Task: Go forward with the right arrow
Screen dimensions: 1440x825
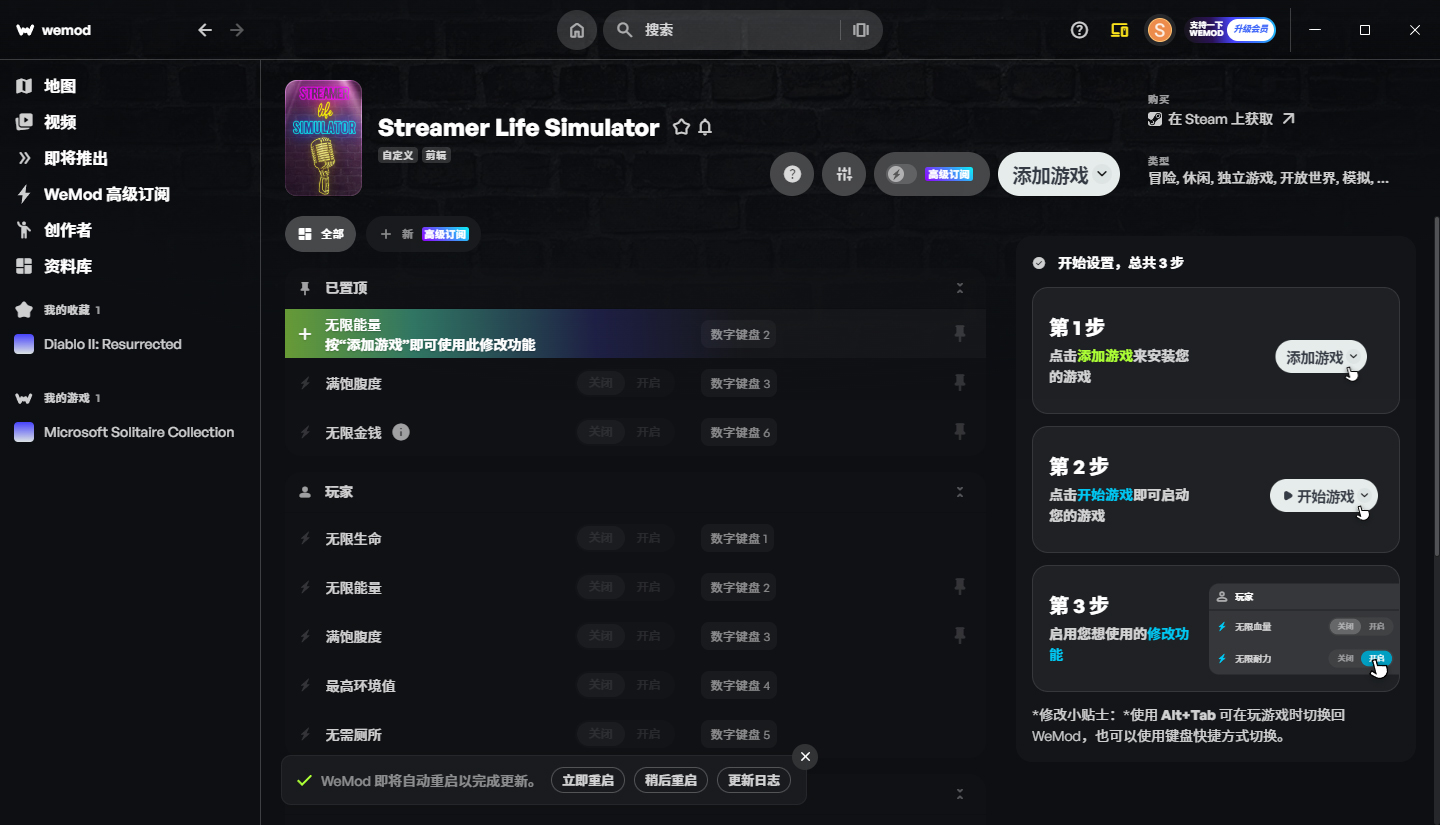Action: point(237,30)
